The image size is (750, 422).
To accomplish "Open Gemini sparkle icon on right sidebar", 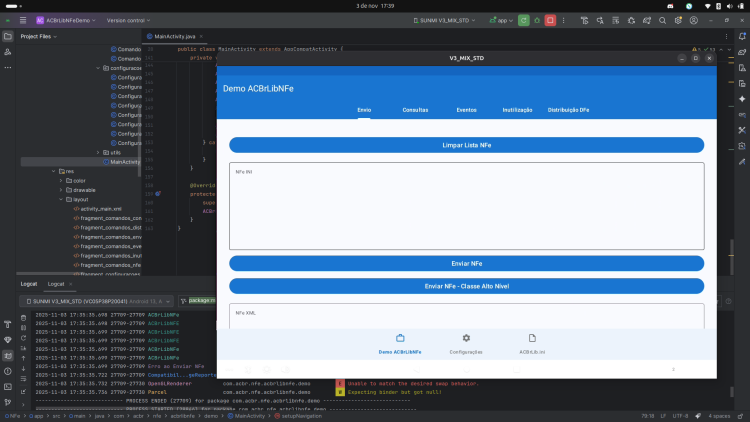I will coord(742,99).
